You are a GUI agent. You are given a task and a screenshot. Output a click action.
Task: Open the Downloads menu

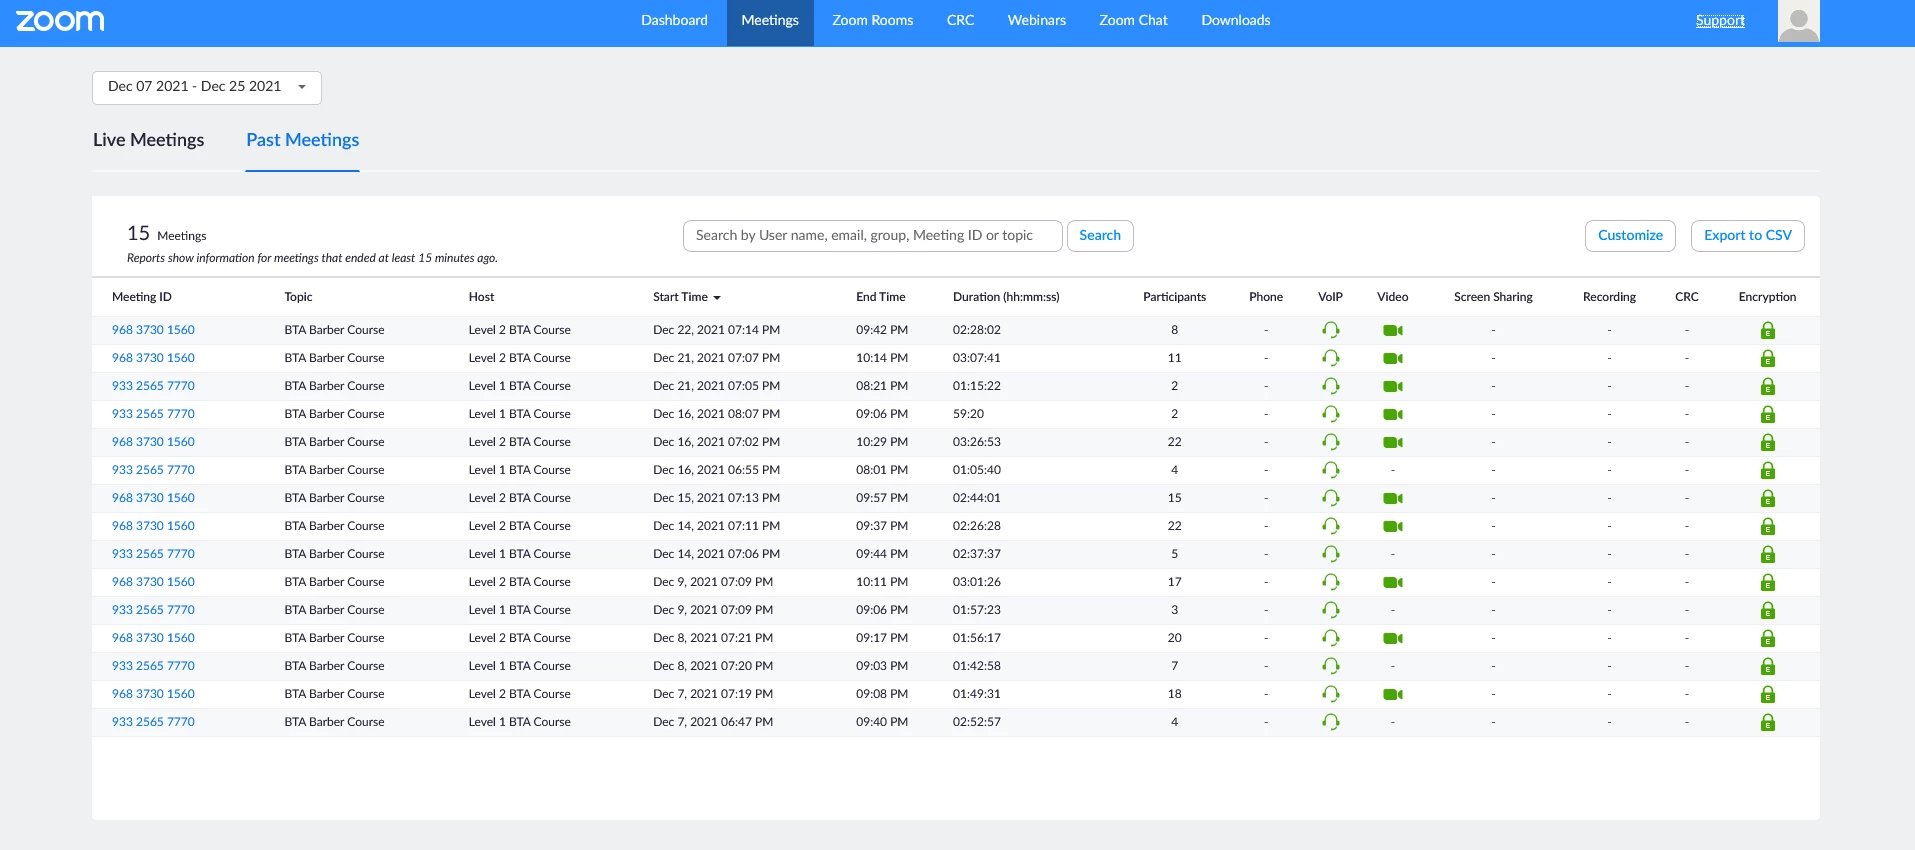tap(1236, 21)
